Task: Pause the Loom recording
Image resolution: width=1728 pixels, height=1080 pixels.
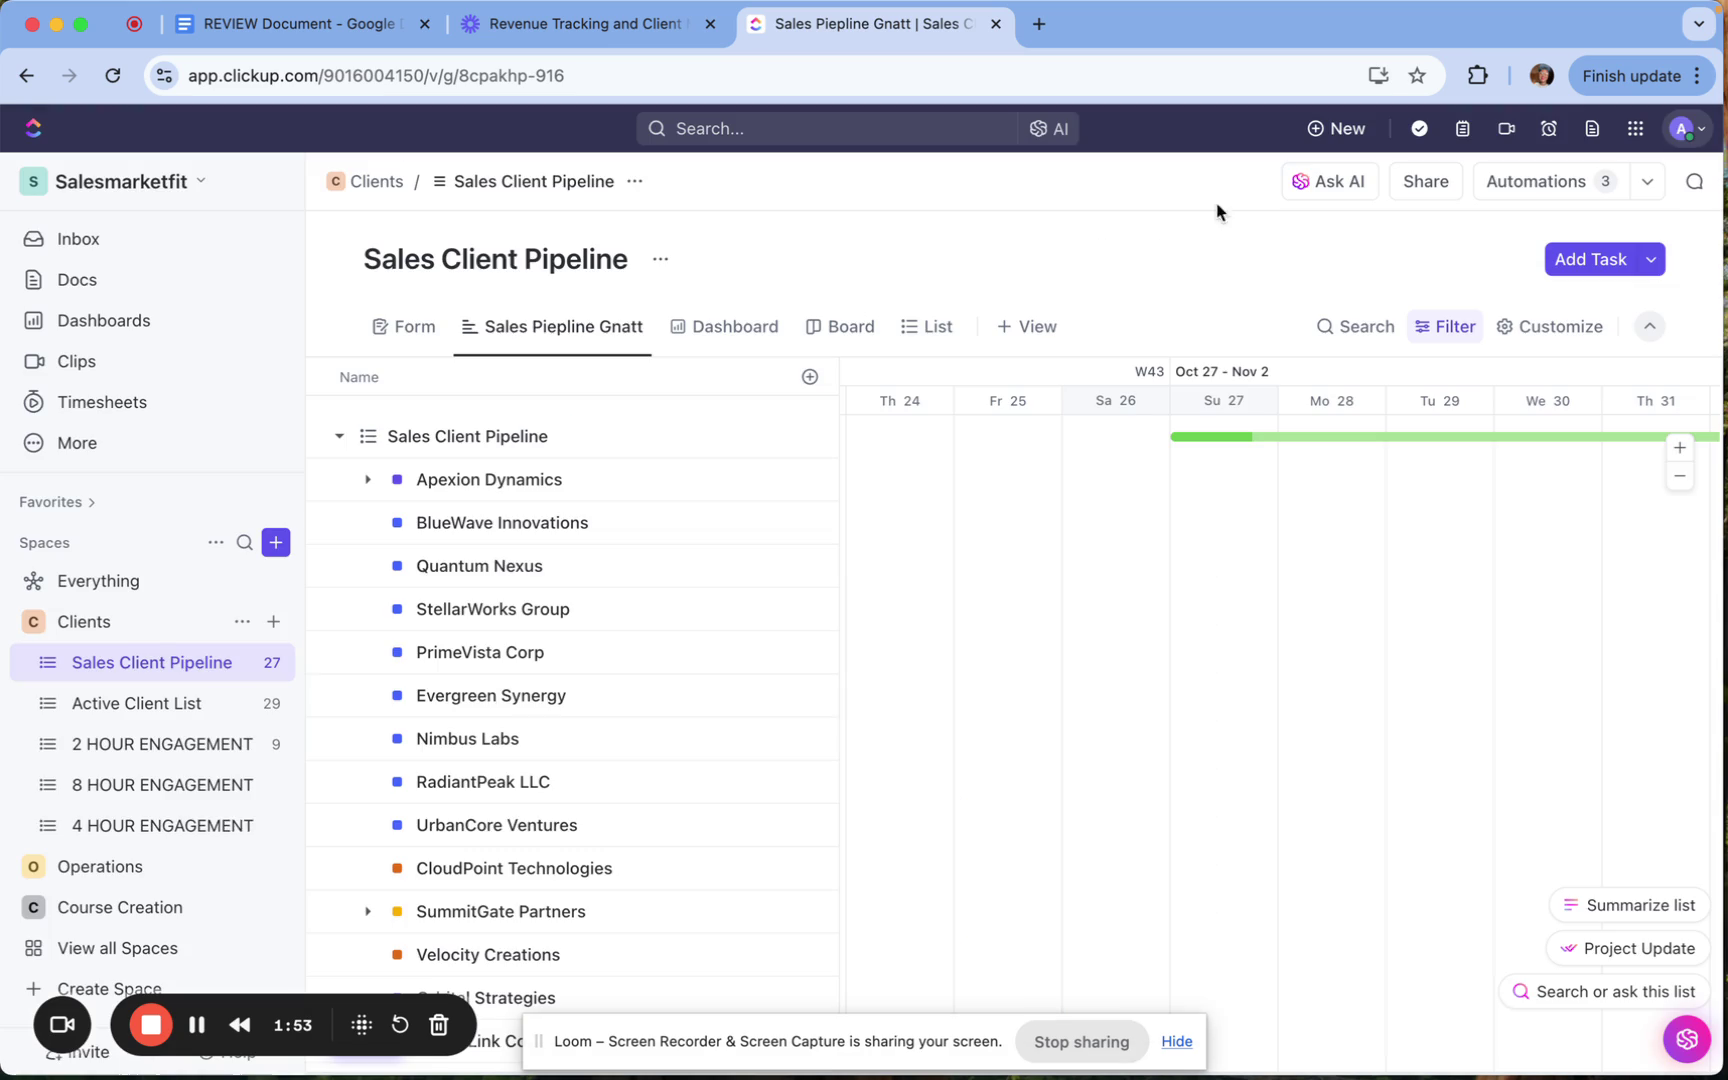Action: pos(197,1025)
